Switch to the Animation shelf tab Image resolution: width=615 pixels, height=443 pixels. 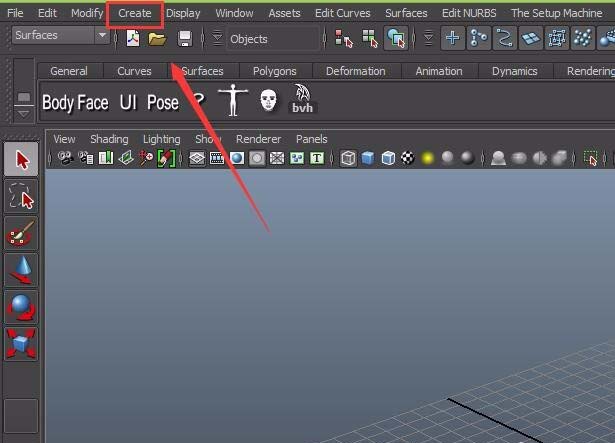pos(439,71)
